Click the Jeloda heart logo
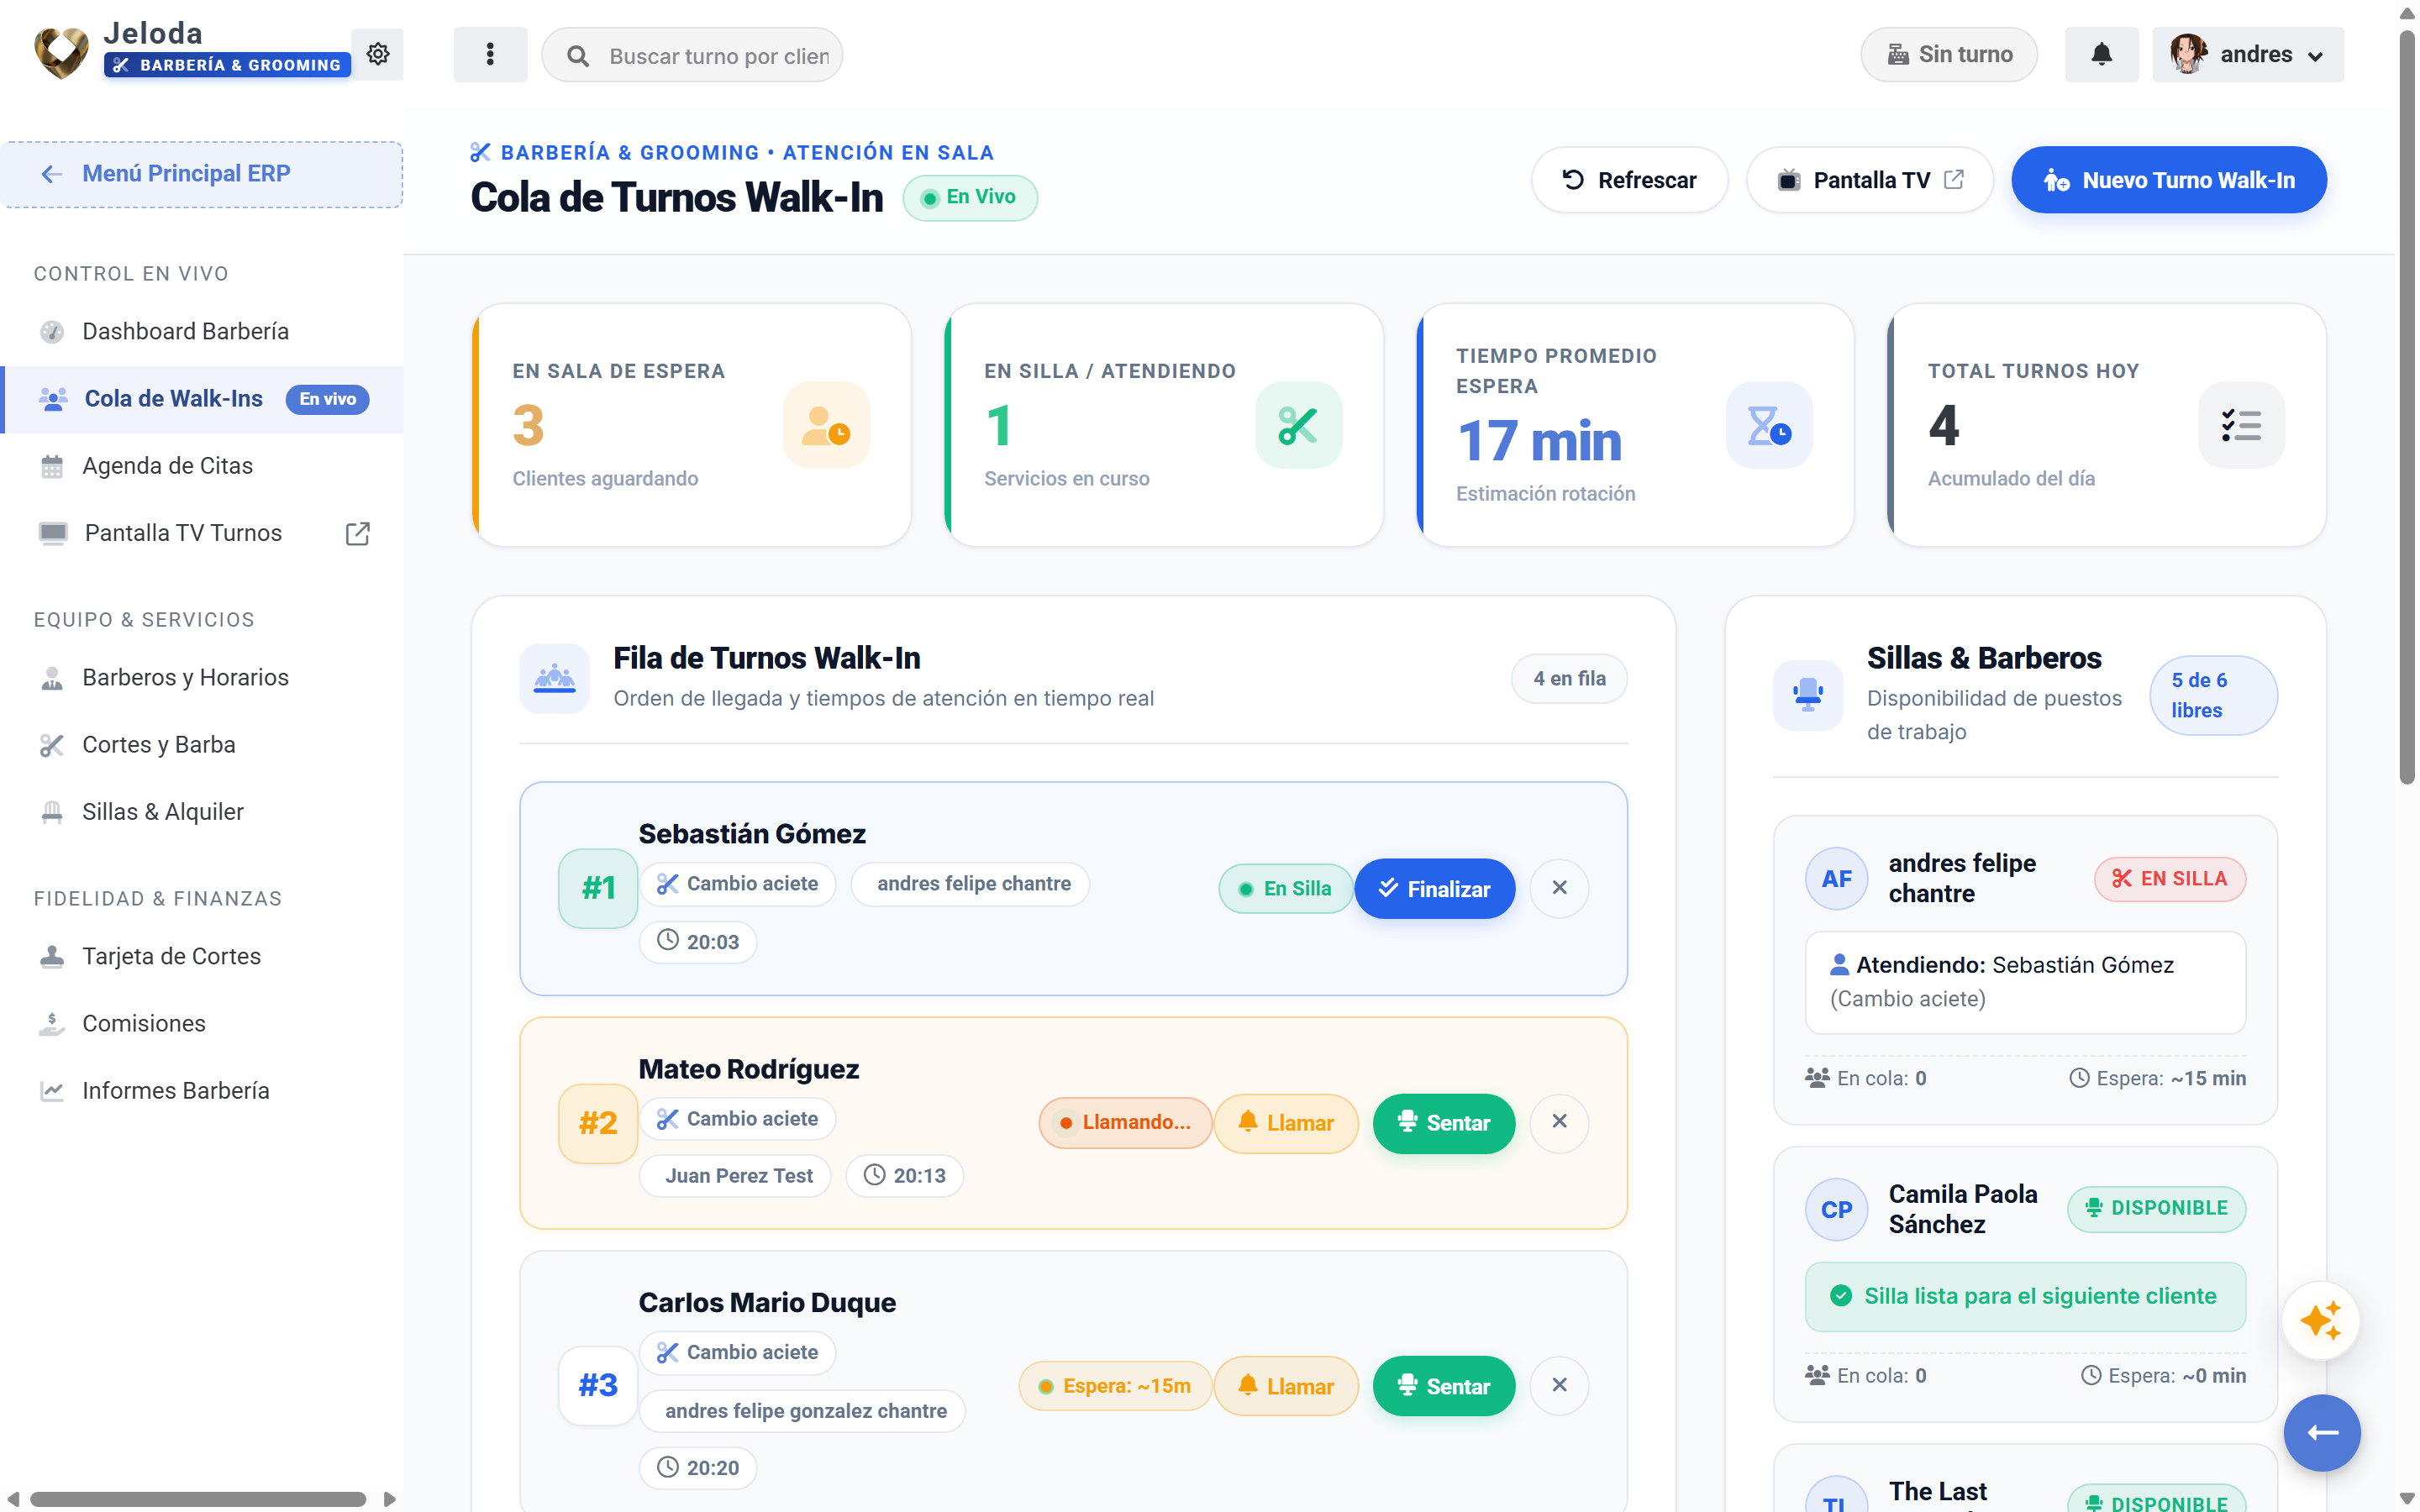The image size is (2420, 1512). point(61,52)
